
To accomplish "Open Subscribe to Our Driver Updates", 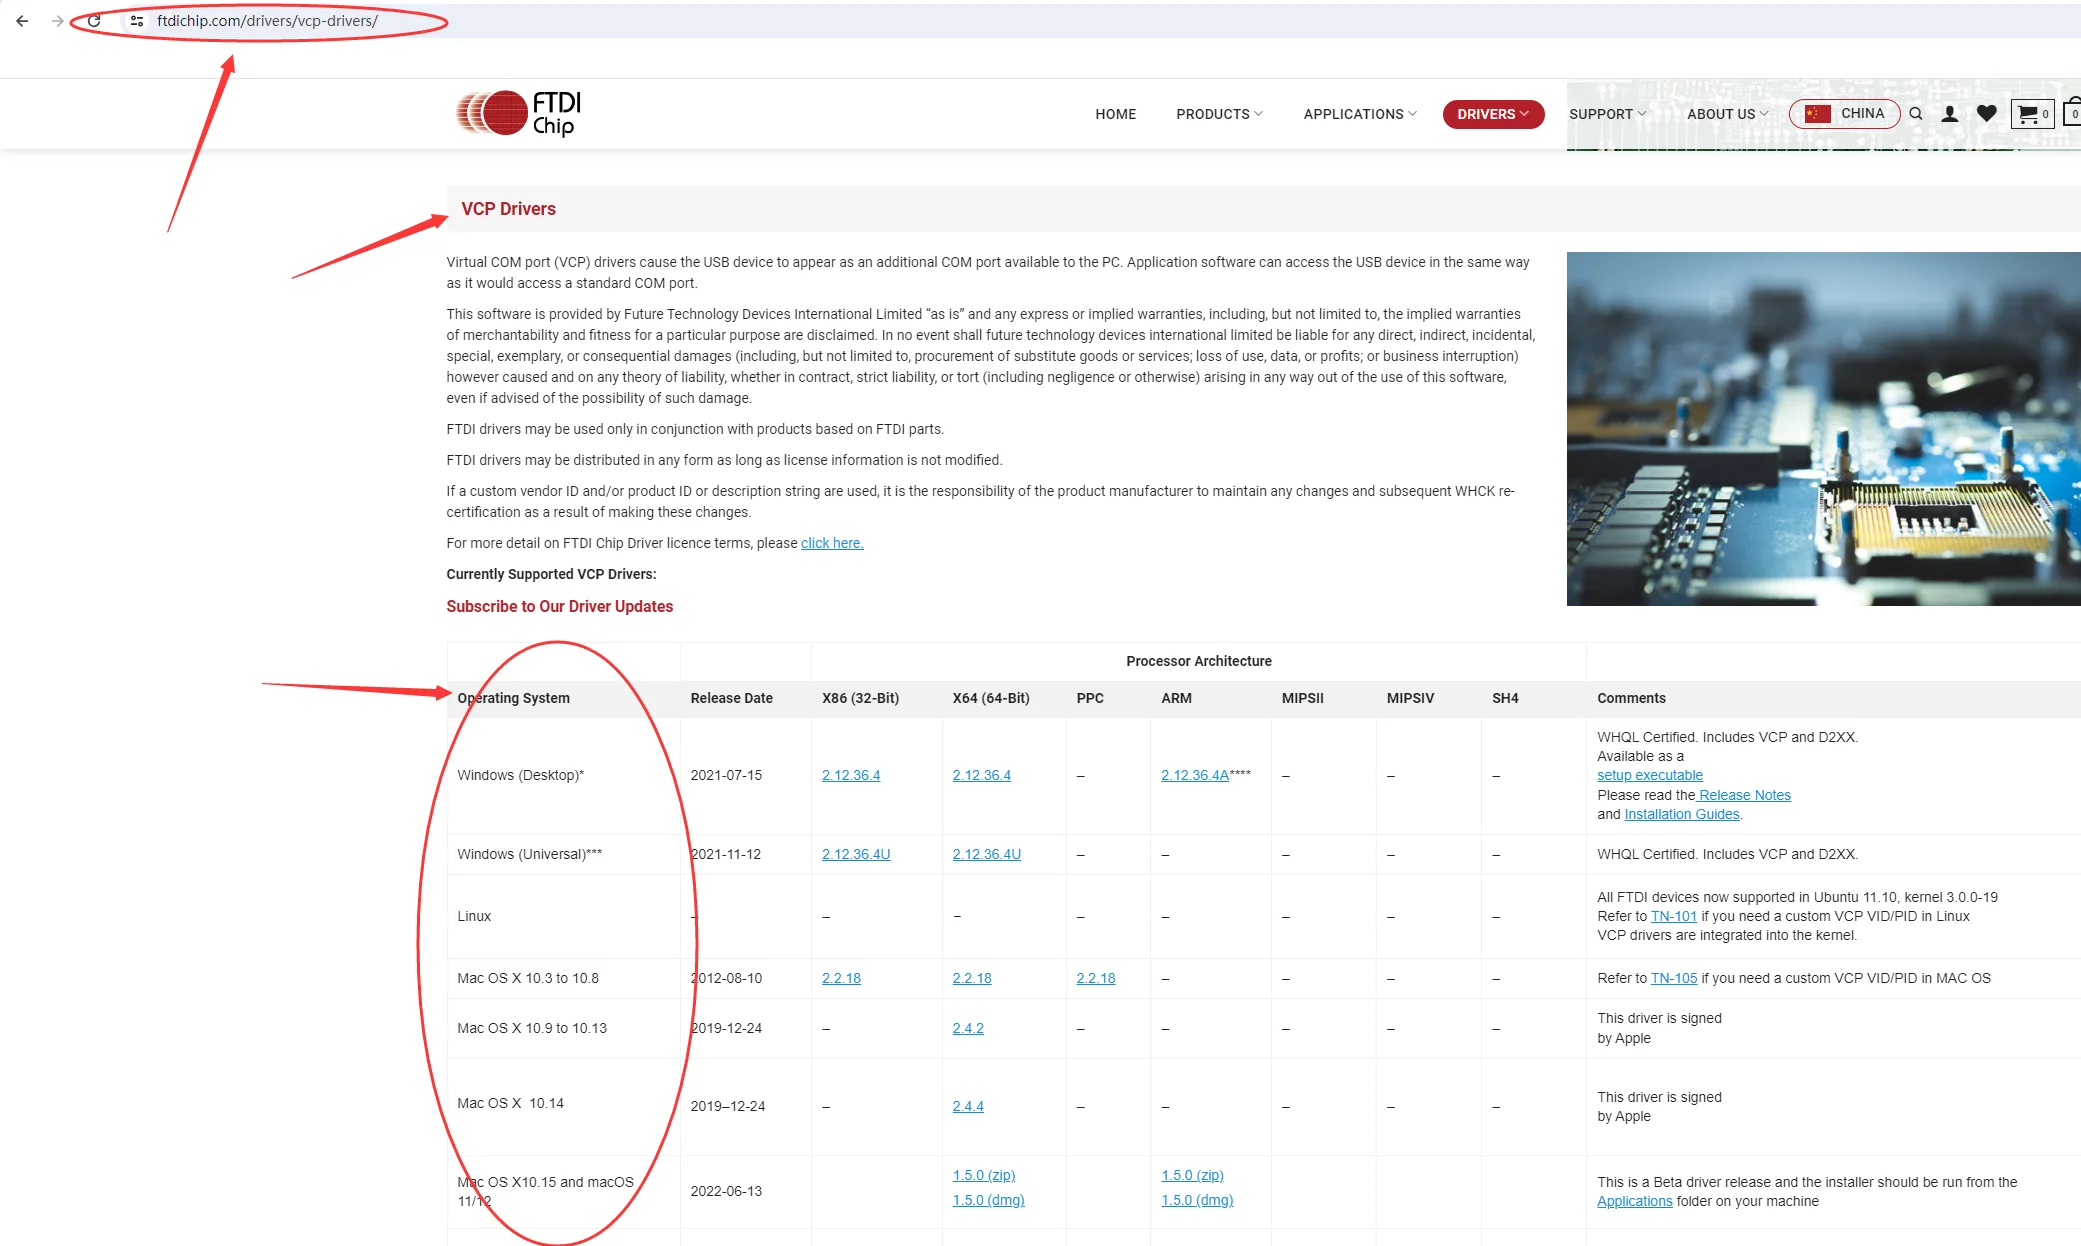I will click(559, 606).
